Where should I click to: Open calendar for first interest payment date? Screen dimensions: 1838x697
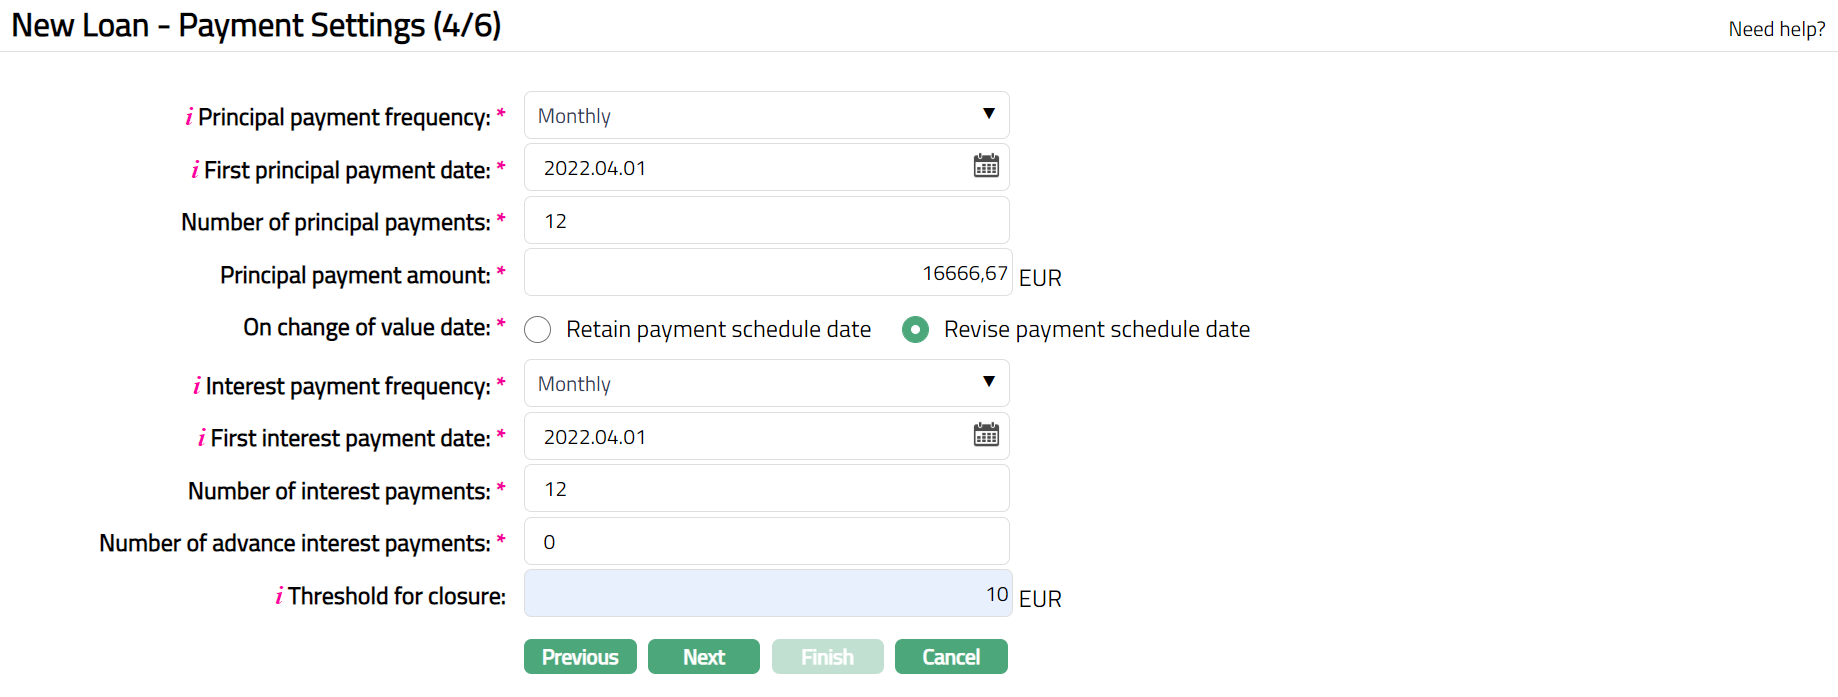(x=986, y=434)
